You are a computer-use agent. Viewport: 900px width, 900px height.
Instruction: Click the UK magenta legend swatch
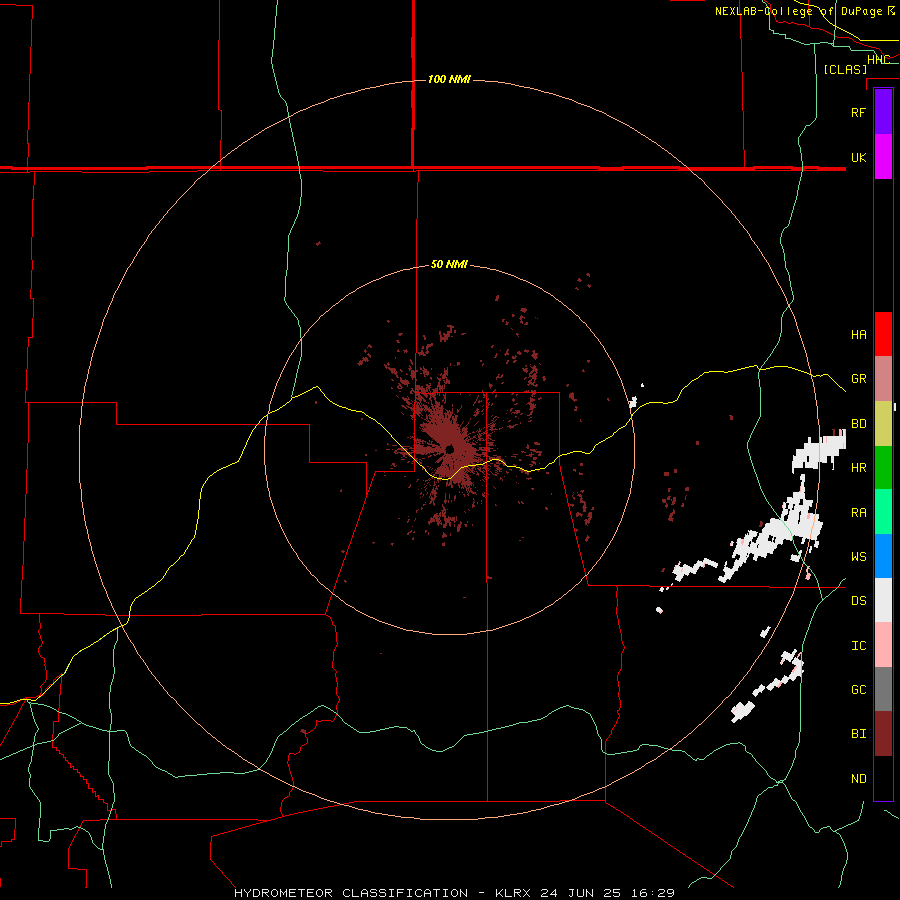click(883, 157)
